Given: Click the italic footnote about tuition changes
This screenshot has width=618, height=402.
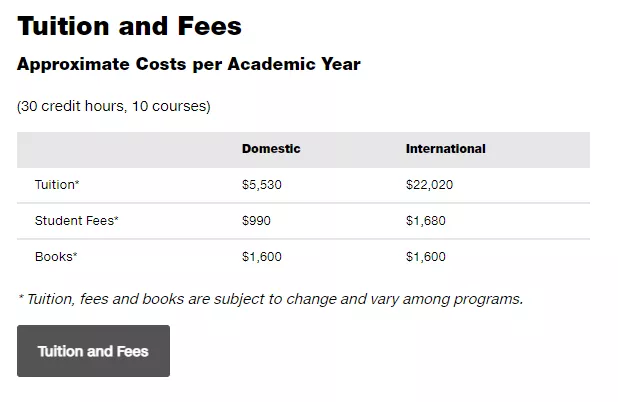Looking at the screenshot, I should point(271,299).
